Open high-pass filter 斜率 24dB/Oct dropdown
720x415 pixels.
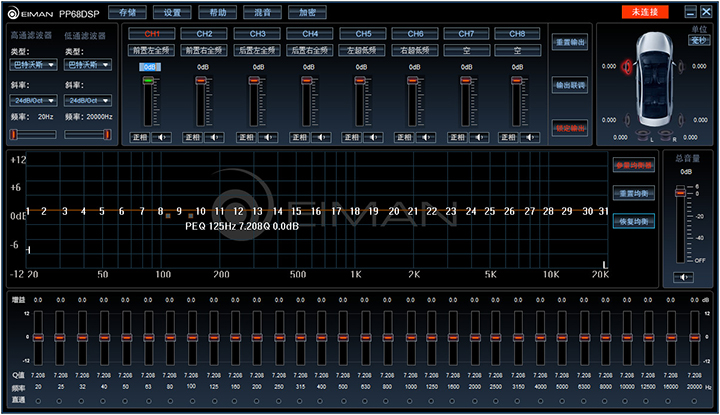[x=34, y=100]
